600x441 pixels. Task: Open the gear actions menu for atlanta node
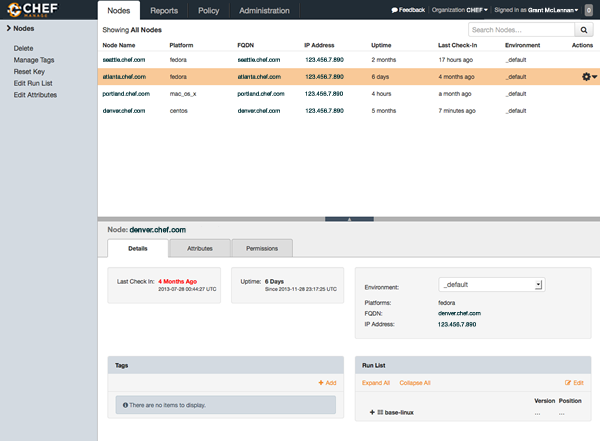tap(588, 77)
